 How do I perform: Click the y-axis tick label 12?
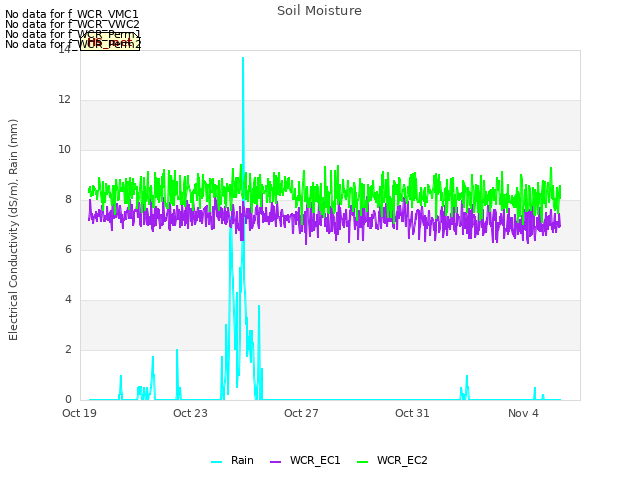pyautogui.click(x=64, y=100)
